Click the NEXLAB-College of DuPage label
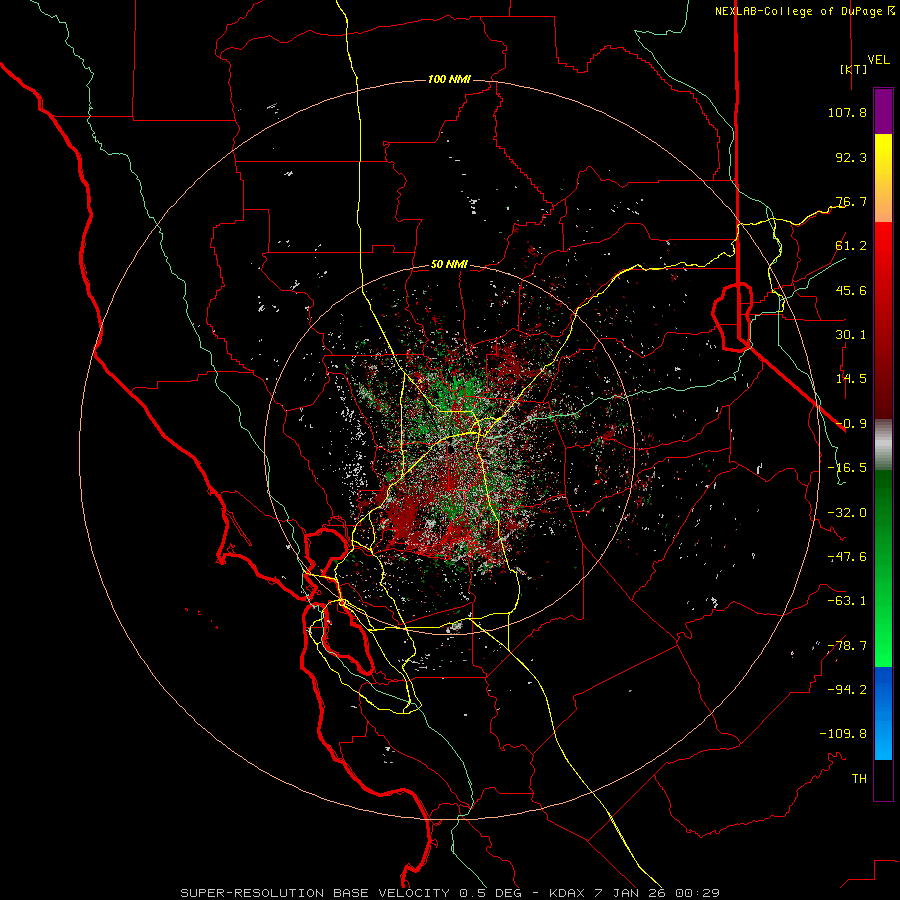900x900 pixels. [799, 11]
